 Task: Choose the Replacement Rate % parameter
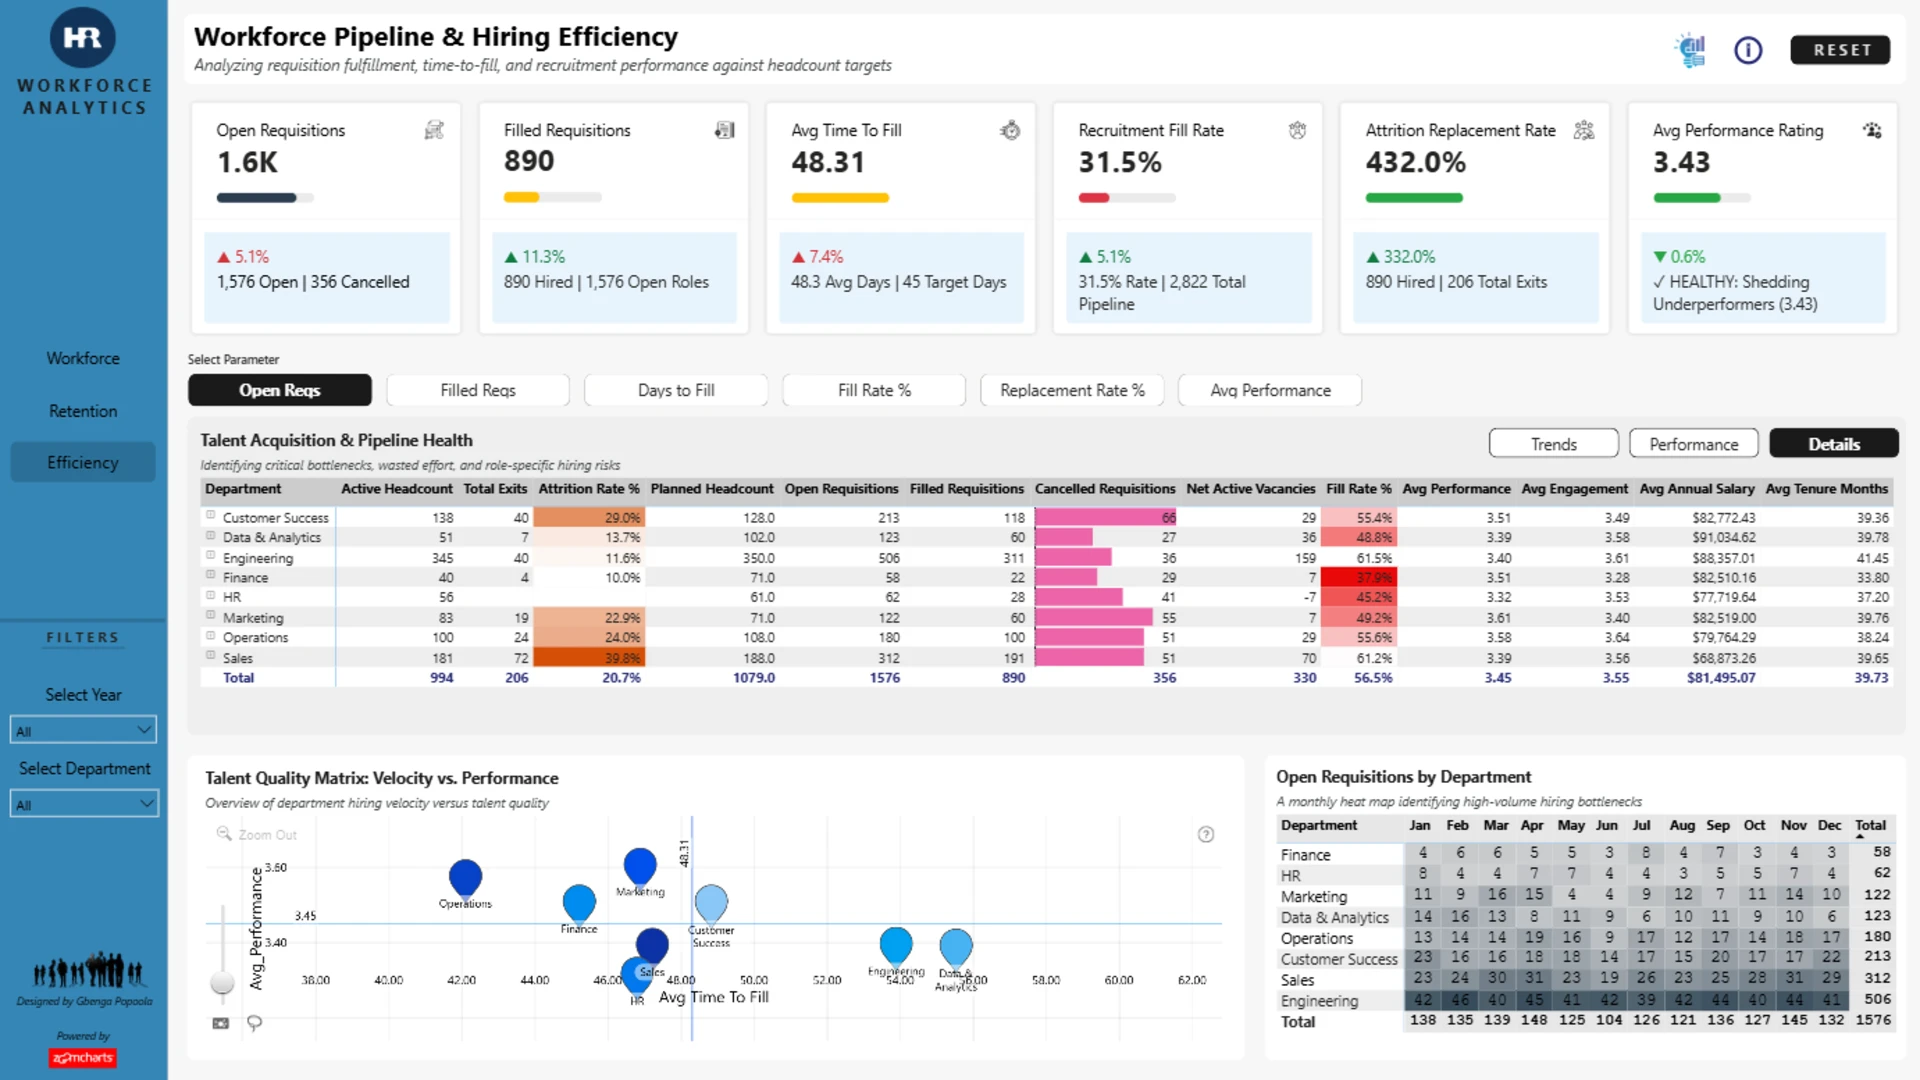(x=1072, y=390)
